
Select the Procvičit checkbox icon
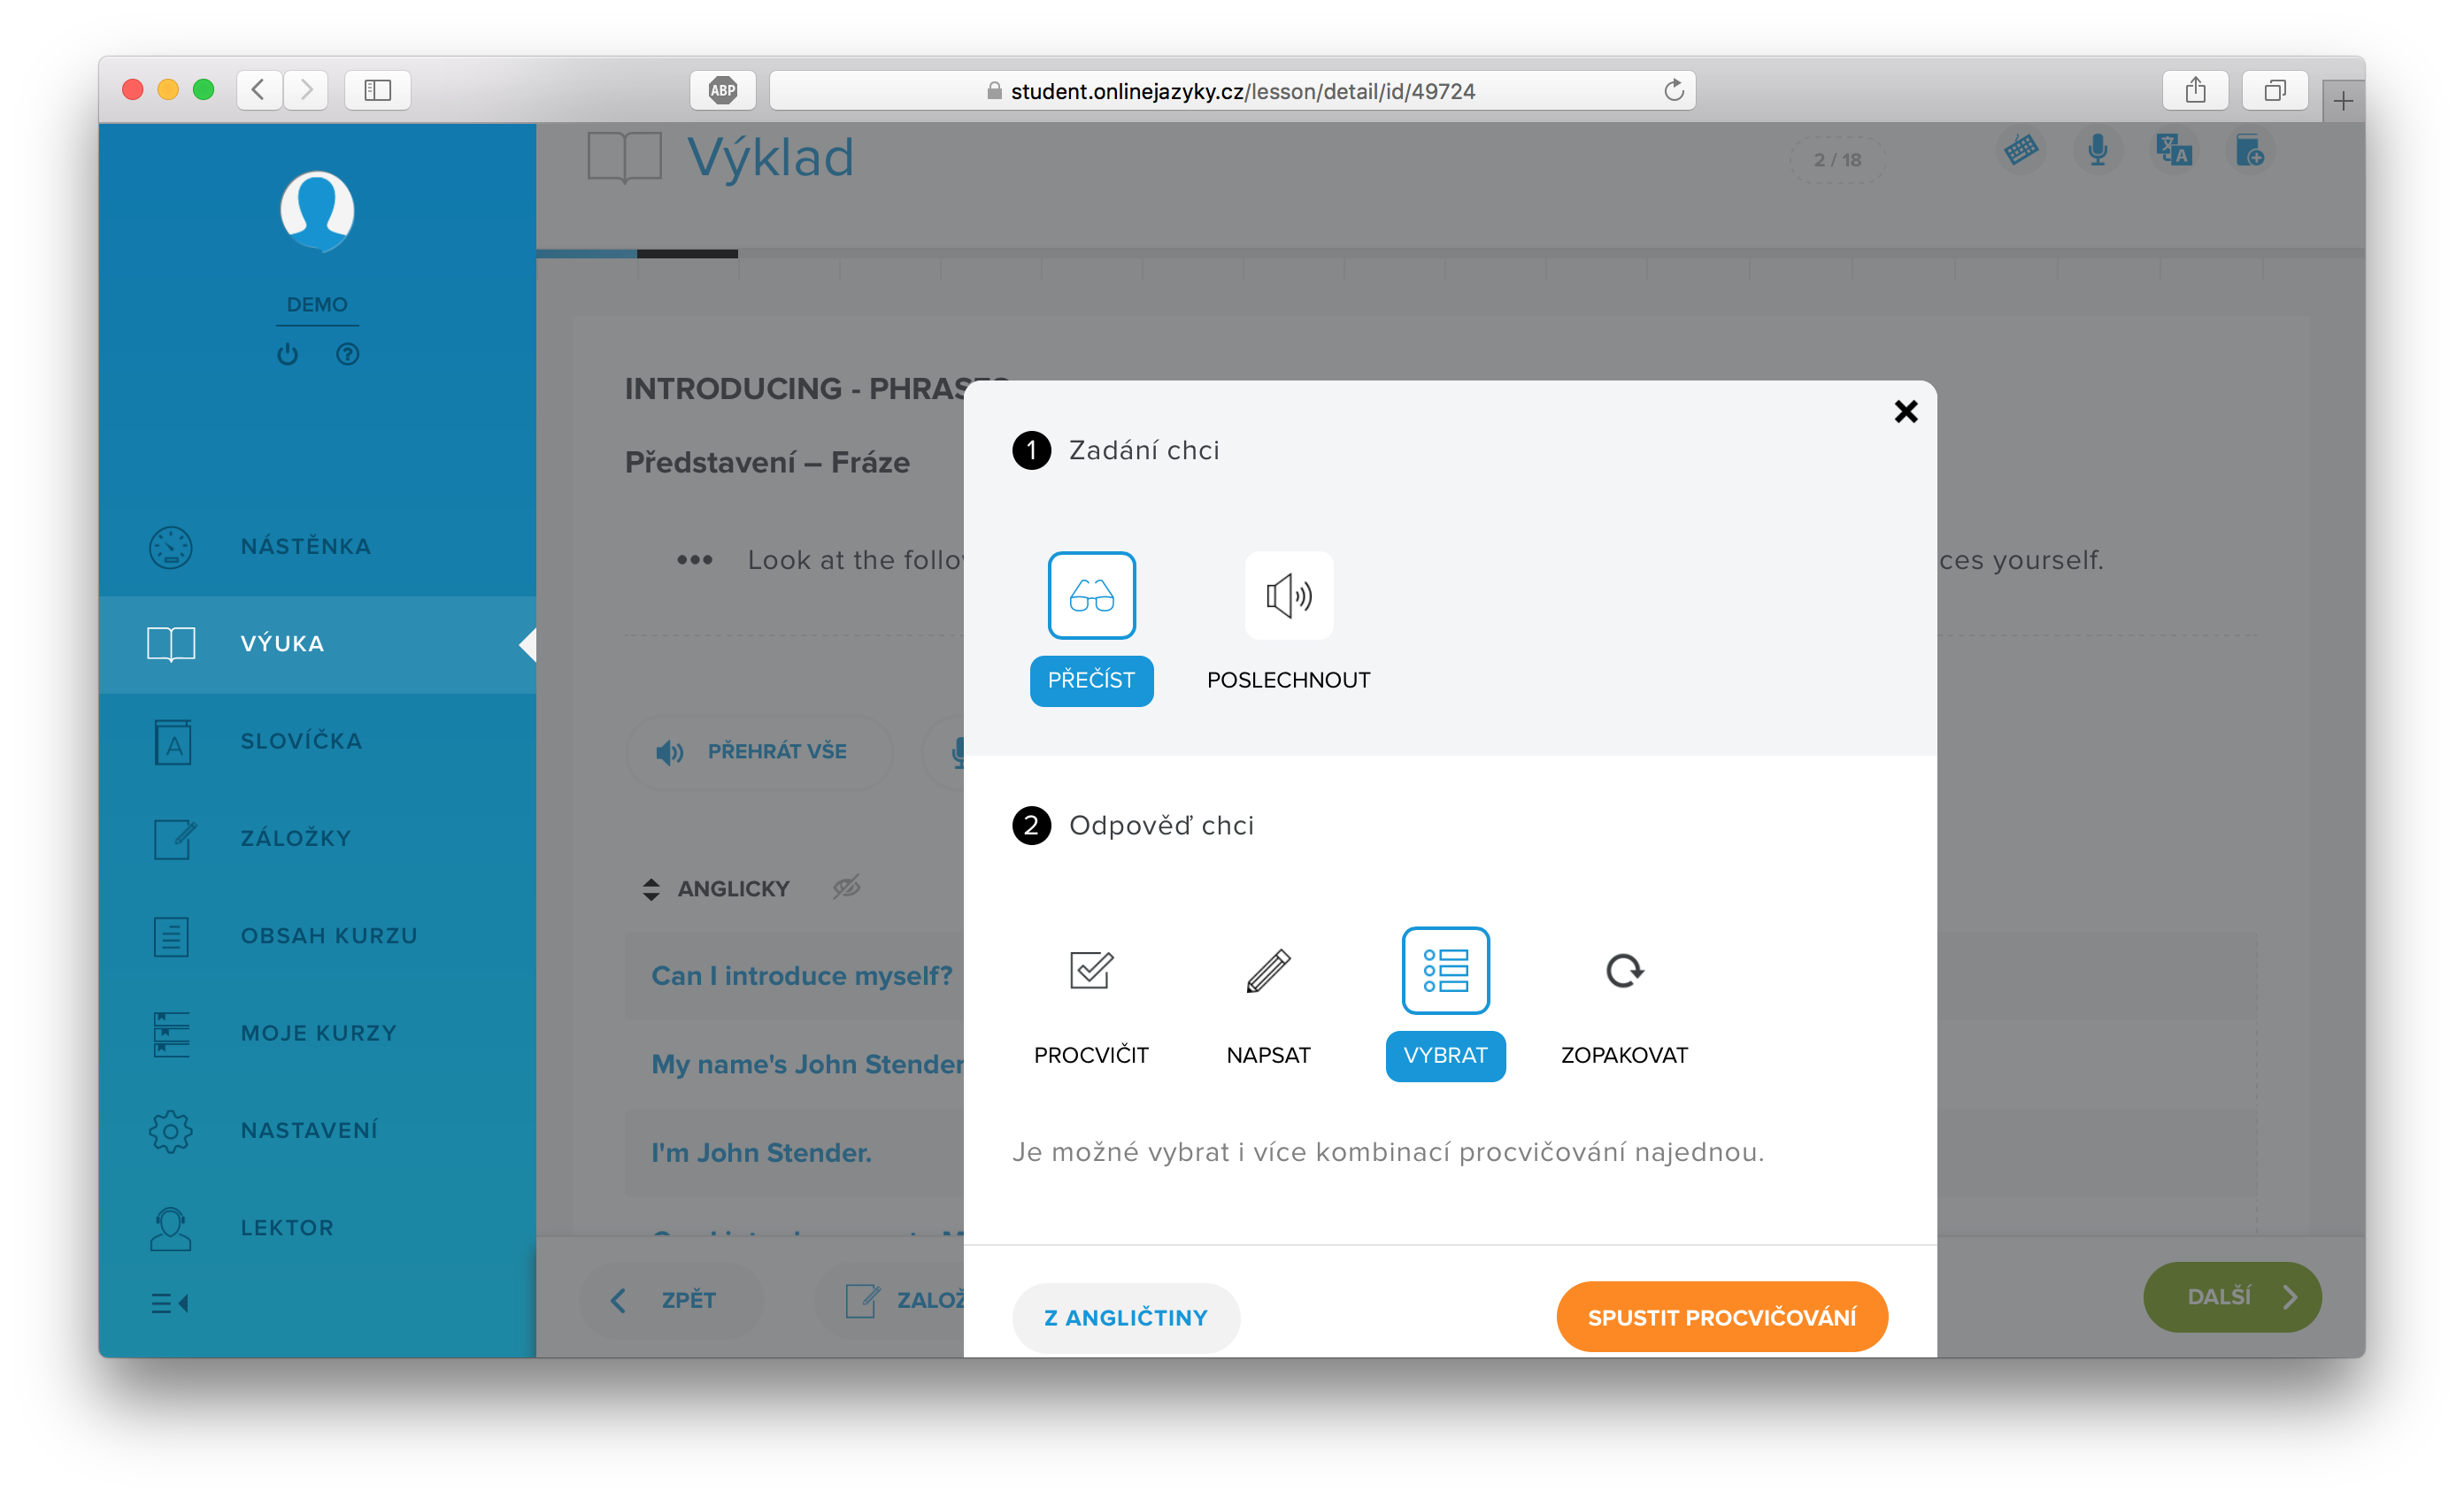[1090, 970]
